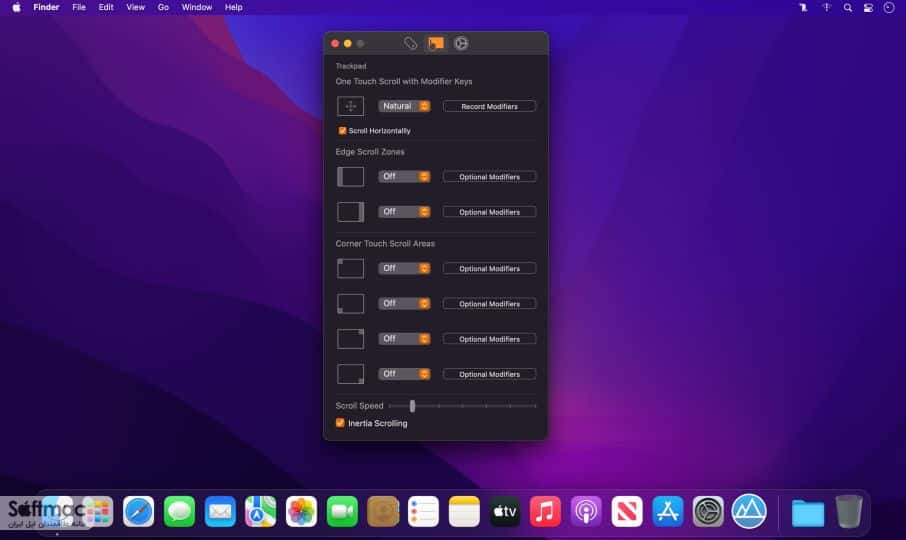Click the left edge scroll zone icon
The width and height of the screenshot is (906, 540).
pos(351,177)
